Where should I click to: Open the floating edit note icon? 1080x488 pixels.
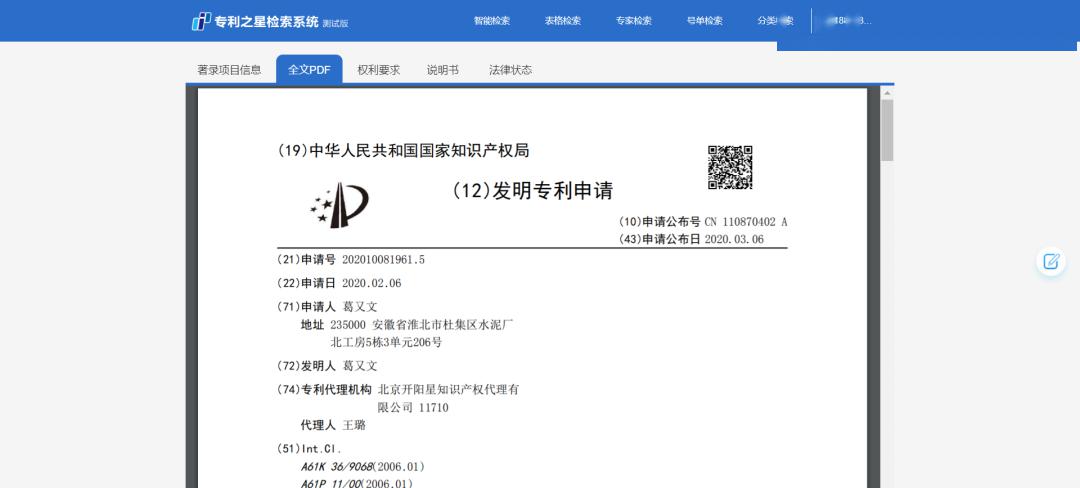pyautogui.click(x=1051, y=262)
